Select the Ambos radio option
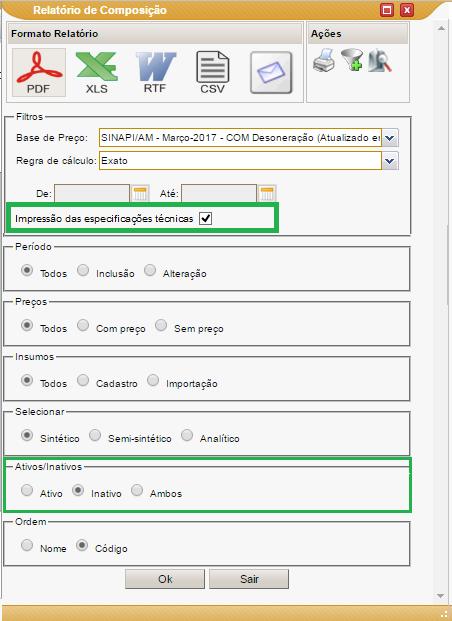This screenshot has width=452, height=621. tap(137, 490)
